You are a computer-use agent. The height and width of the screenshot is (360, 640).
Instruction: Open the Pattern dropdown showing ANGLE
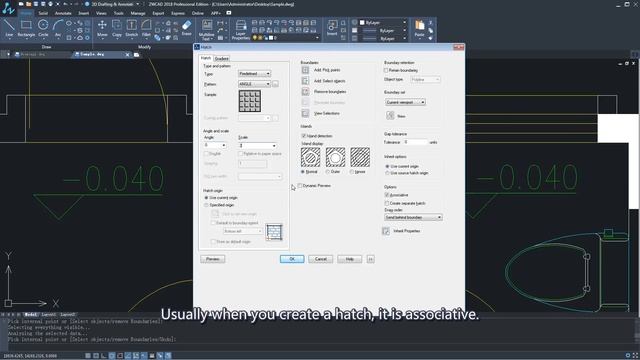[x=254, y=84]
